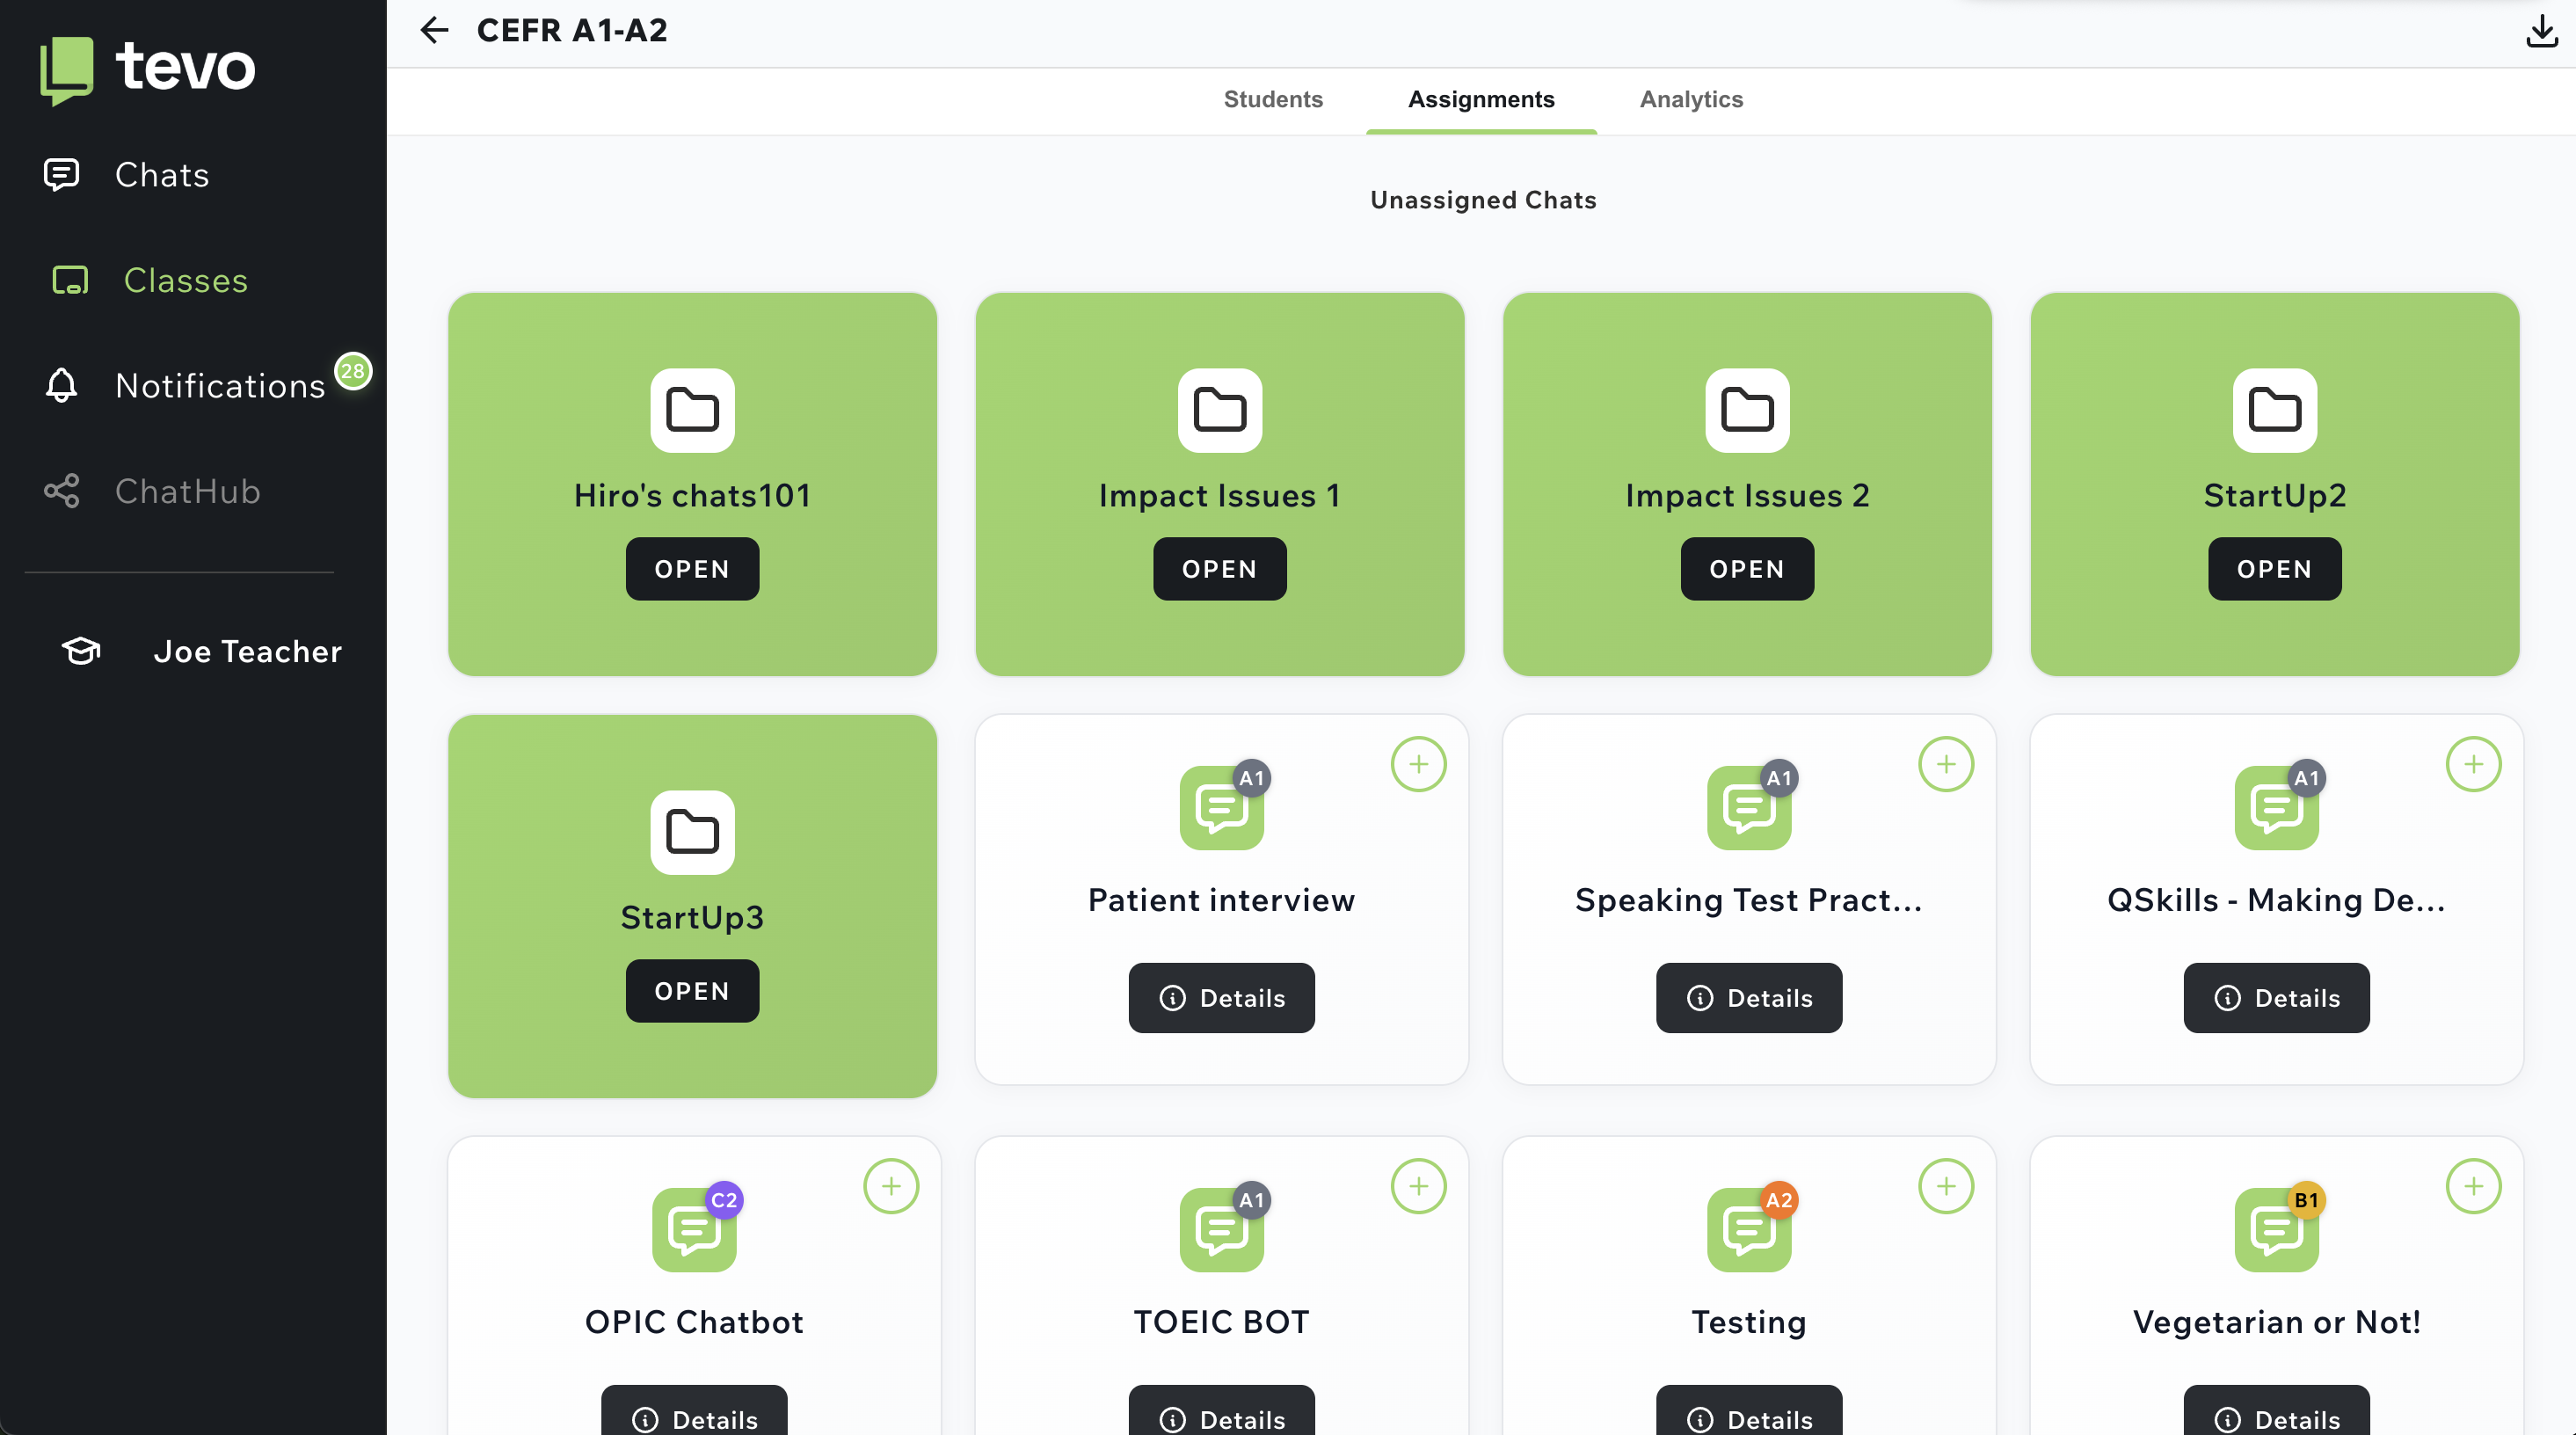Assign OPIC Chatbot with plus icon
Viewport: 2576px width, 1435px height.
click(x=890, y=1186)
